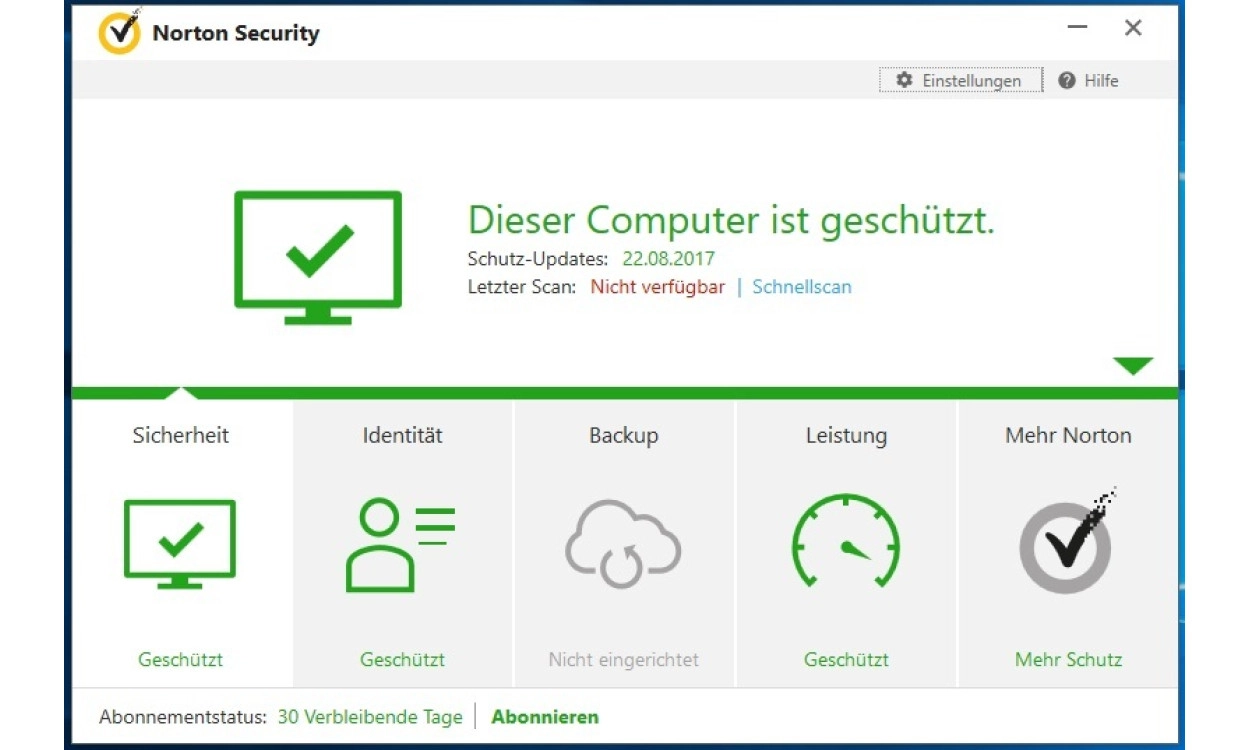Click the large green protected monitor icon

tap(318, 257)
